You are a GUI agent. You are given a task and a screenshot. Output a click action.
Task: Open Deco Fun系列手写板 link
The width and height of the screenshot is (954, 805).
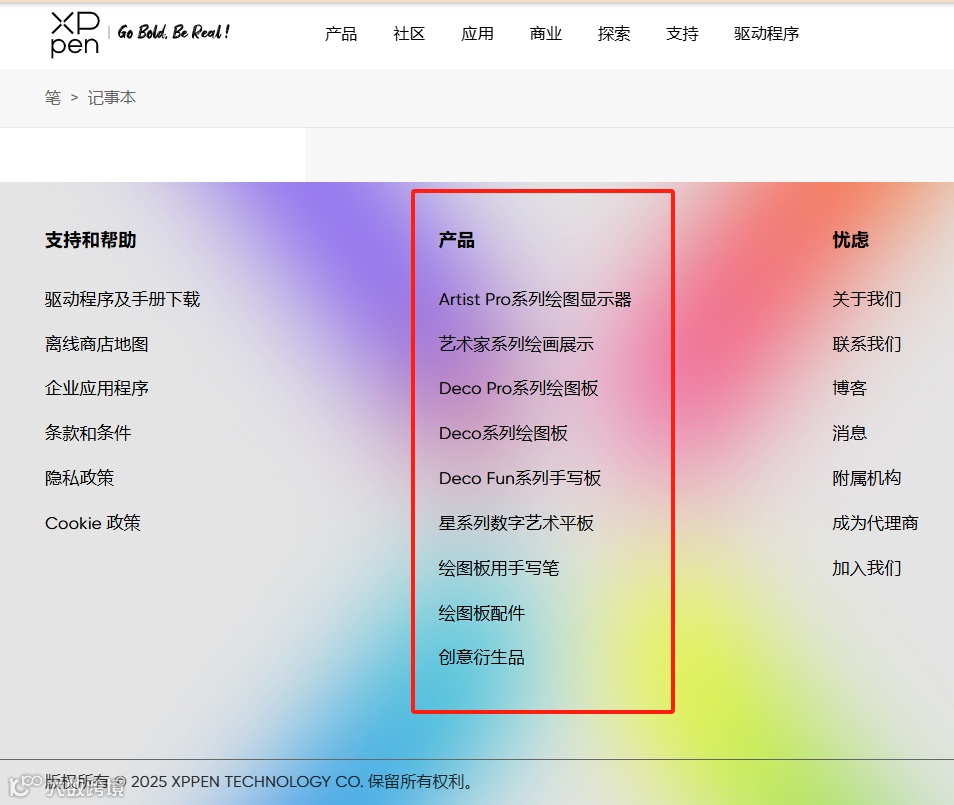click(520, 478)
